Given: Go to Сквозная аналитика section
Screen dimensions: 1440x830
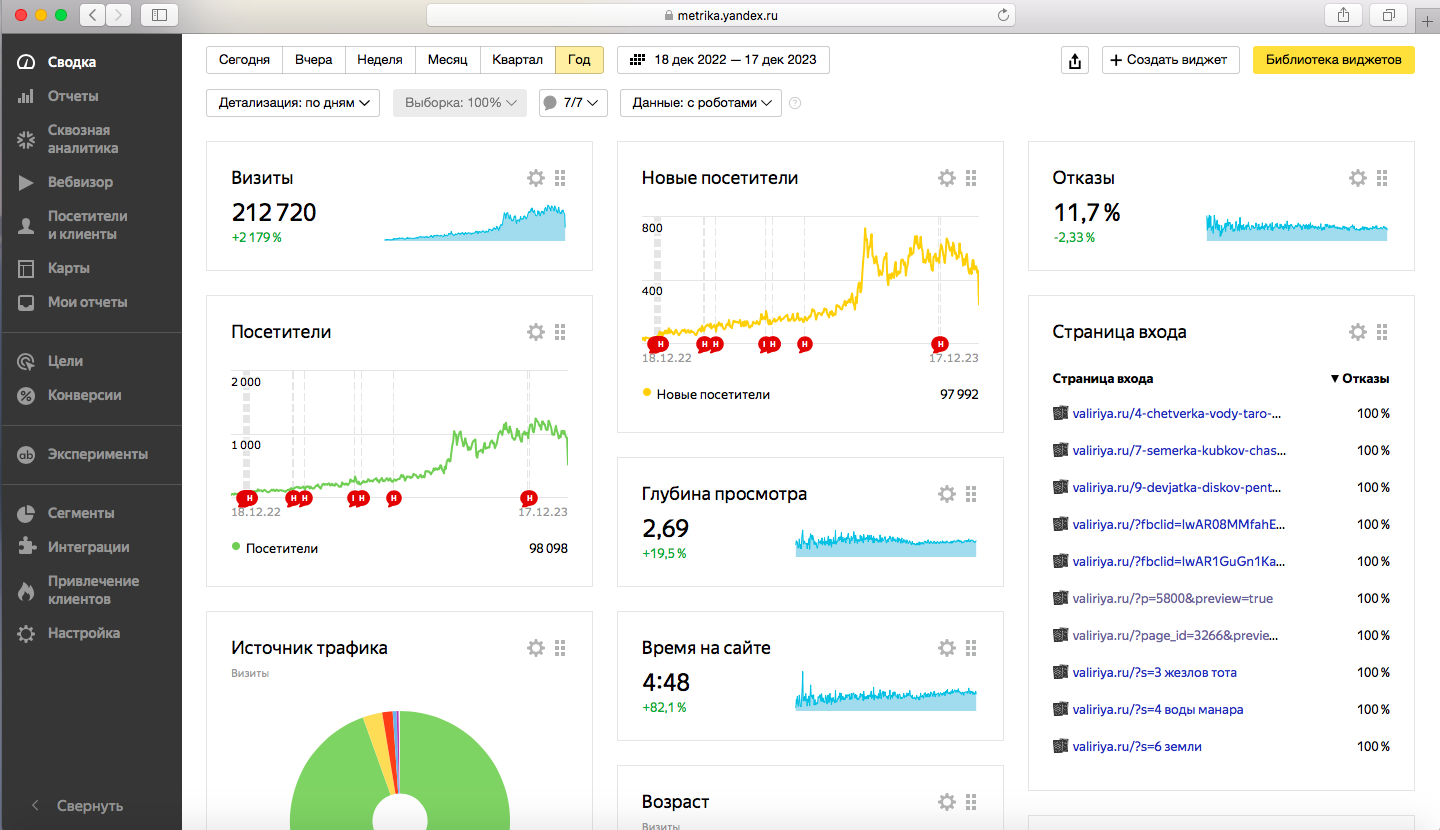Looking at the screenshot, I should (83, 139).
